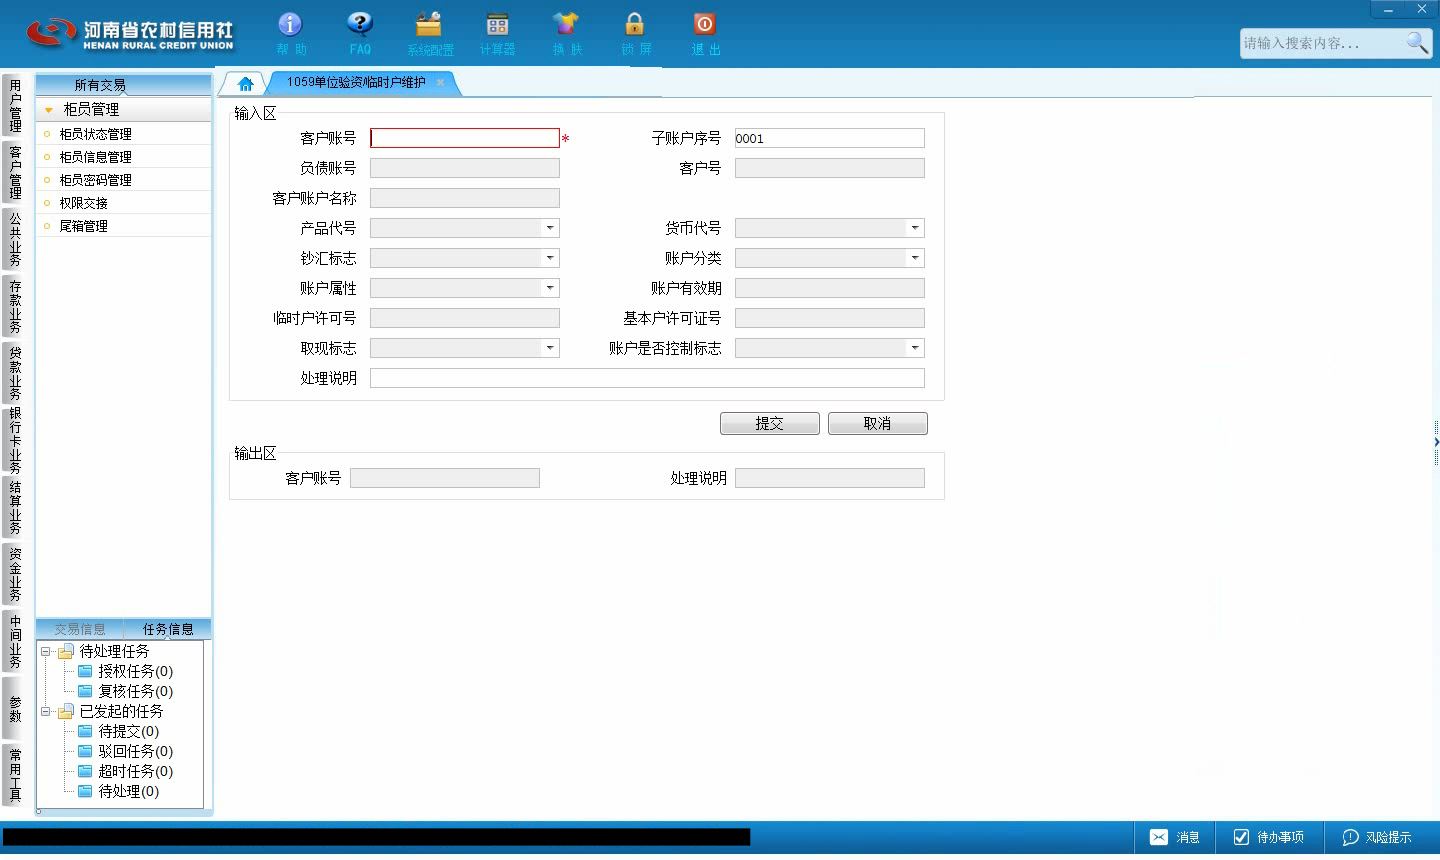Click the search box 请输入搜索内容

[1320, 43]
